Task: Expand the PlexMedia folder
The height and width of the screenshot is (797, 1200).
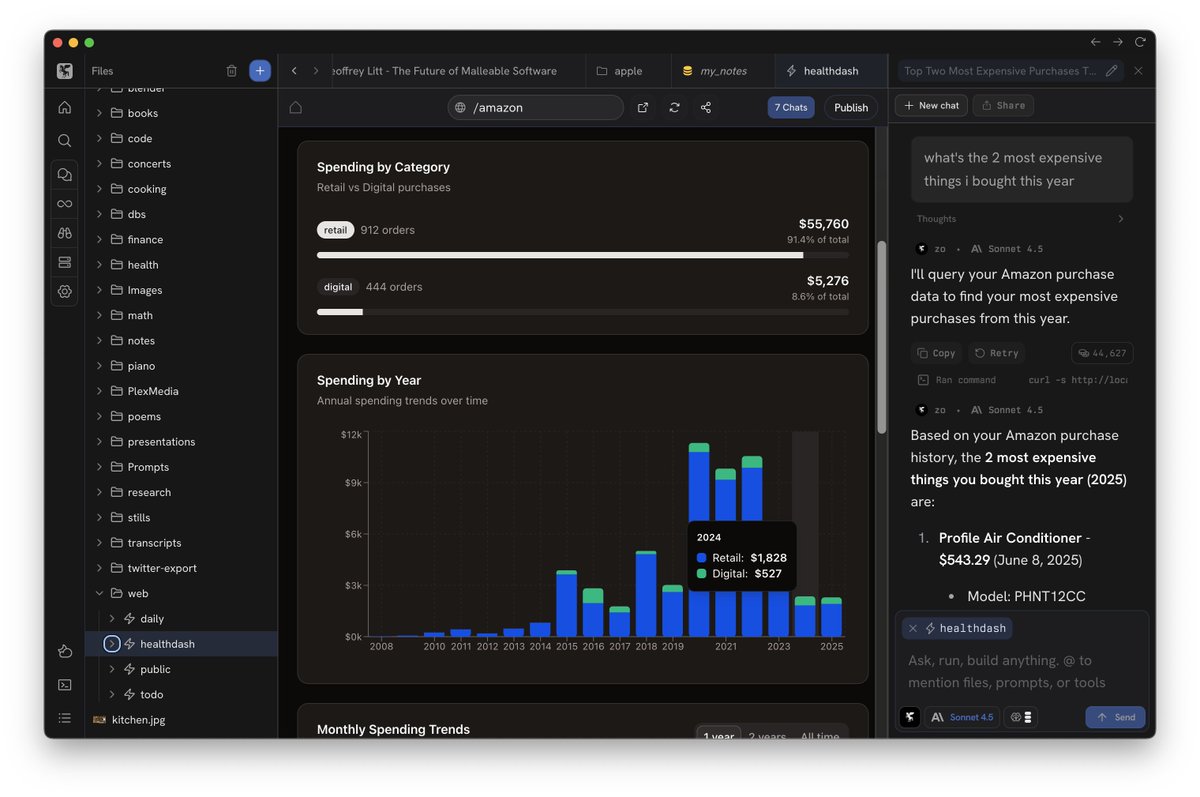Action: [100, 391]
